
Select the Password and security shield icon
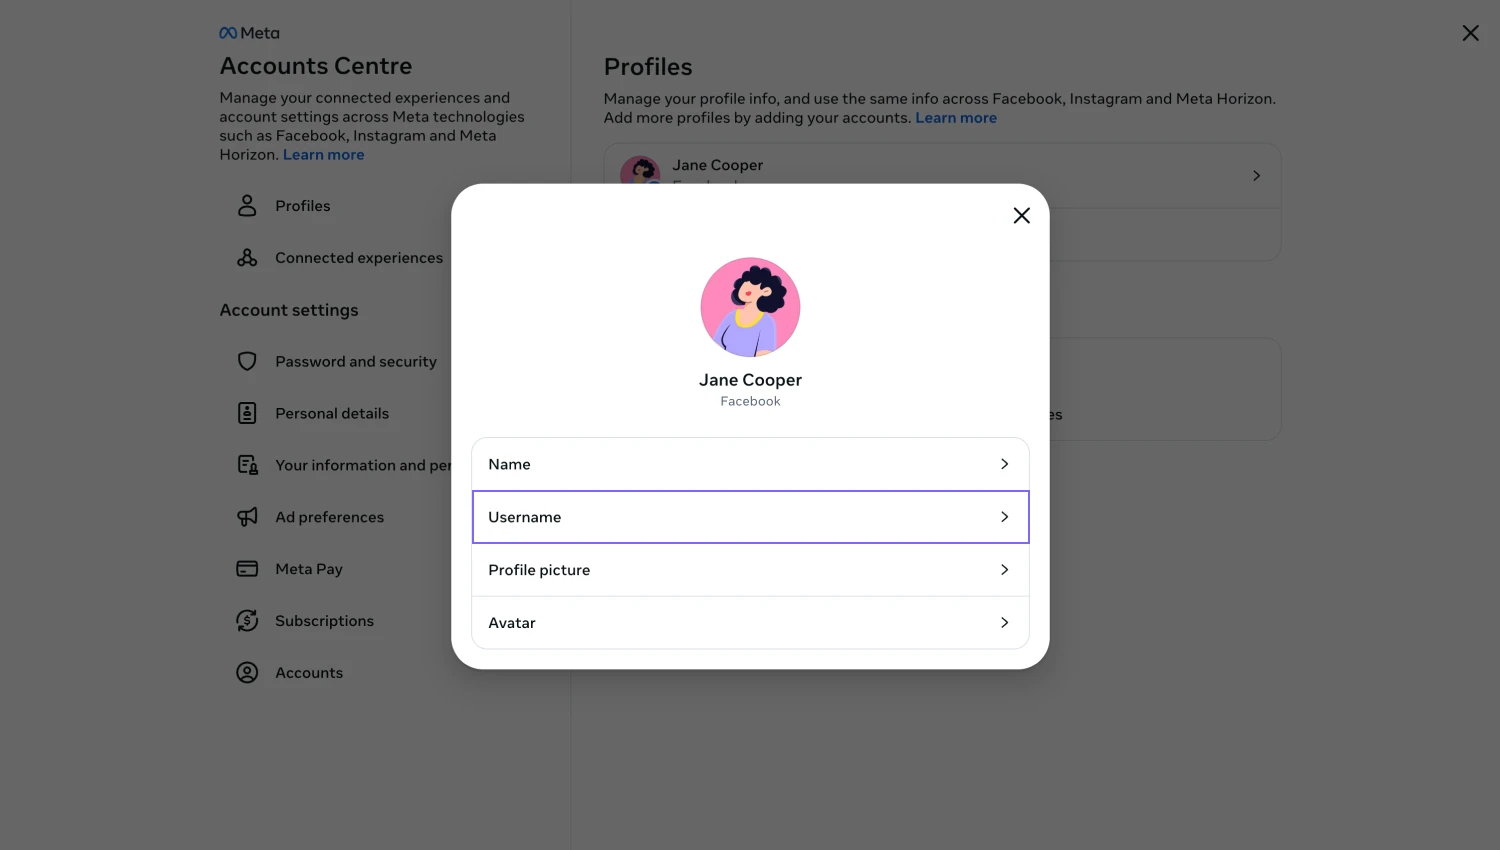(x=247, y=361)
